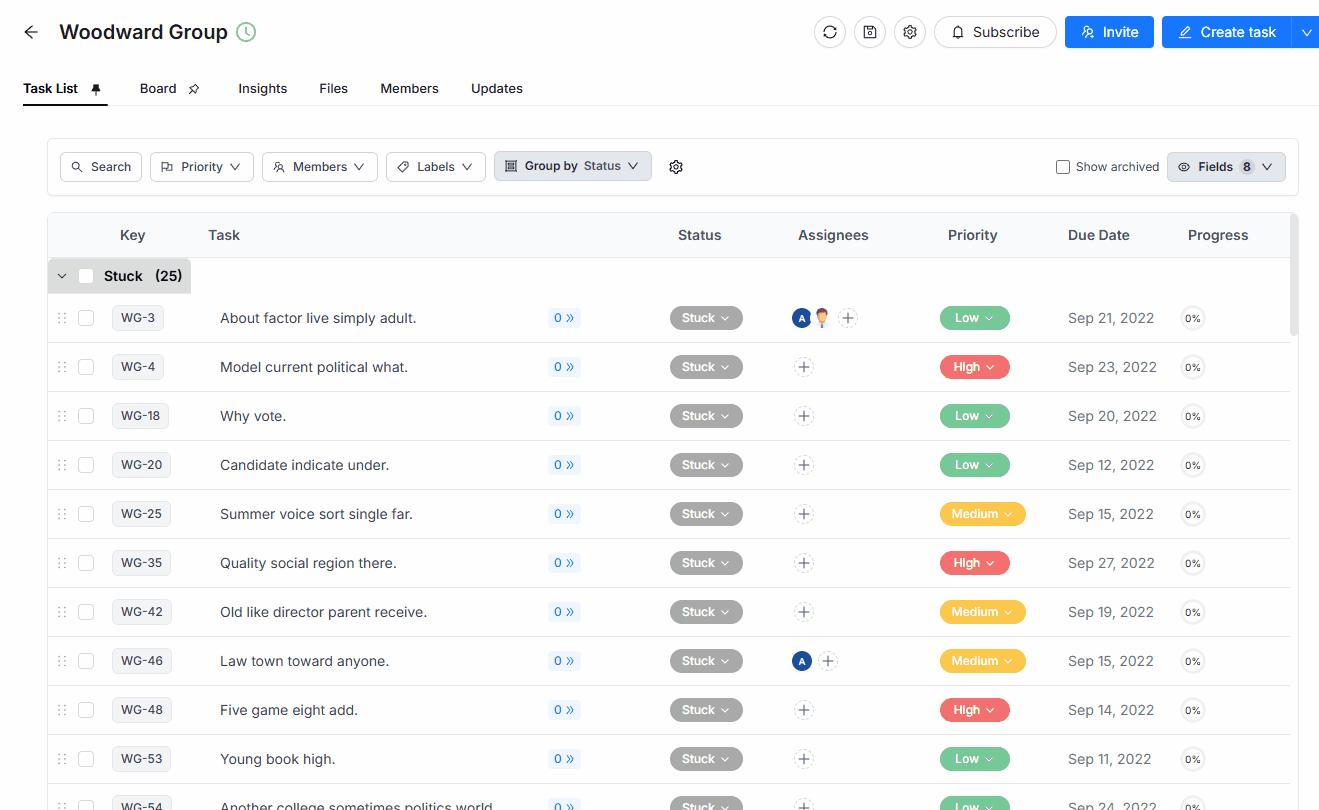Click the back arrow beside Woodward Group

pyautogui.click(x=31, y=32)
